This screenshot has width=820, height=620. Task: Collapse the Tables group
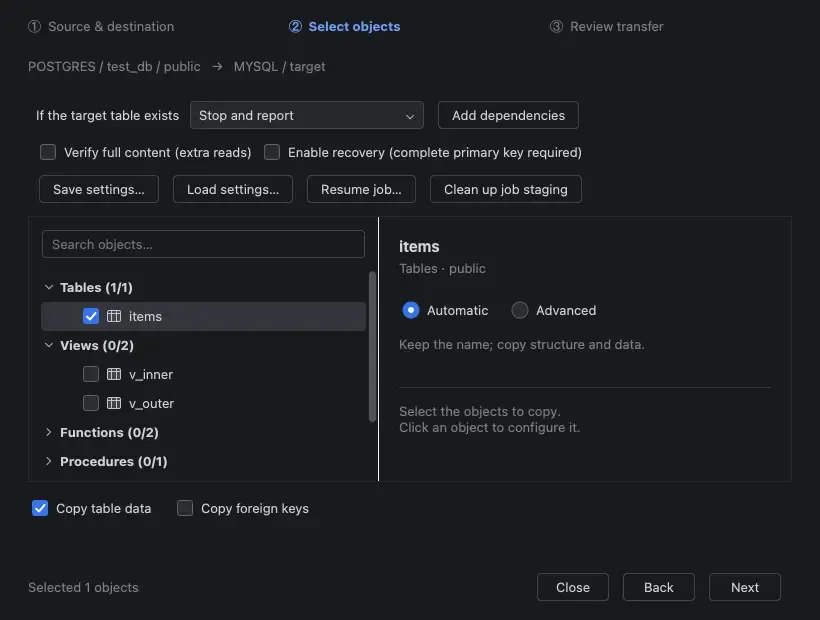click(49, 287)
